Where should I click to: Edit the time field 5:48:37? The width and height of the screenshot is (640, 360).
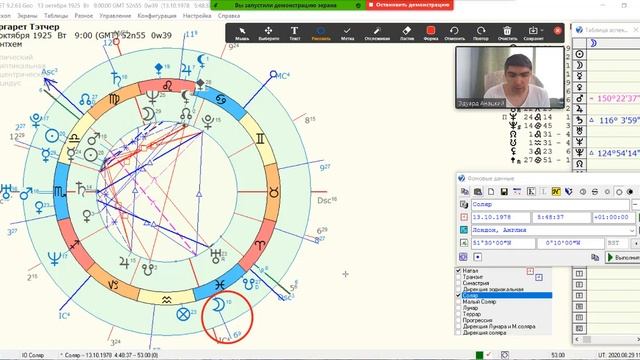point(561,217)
